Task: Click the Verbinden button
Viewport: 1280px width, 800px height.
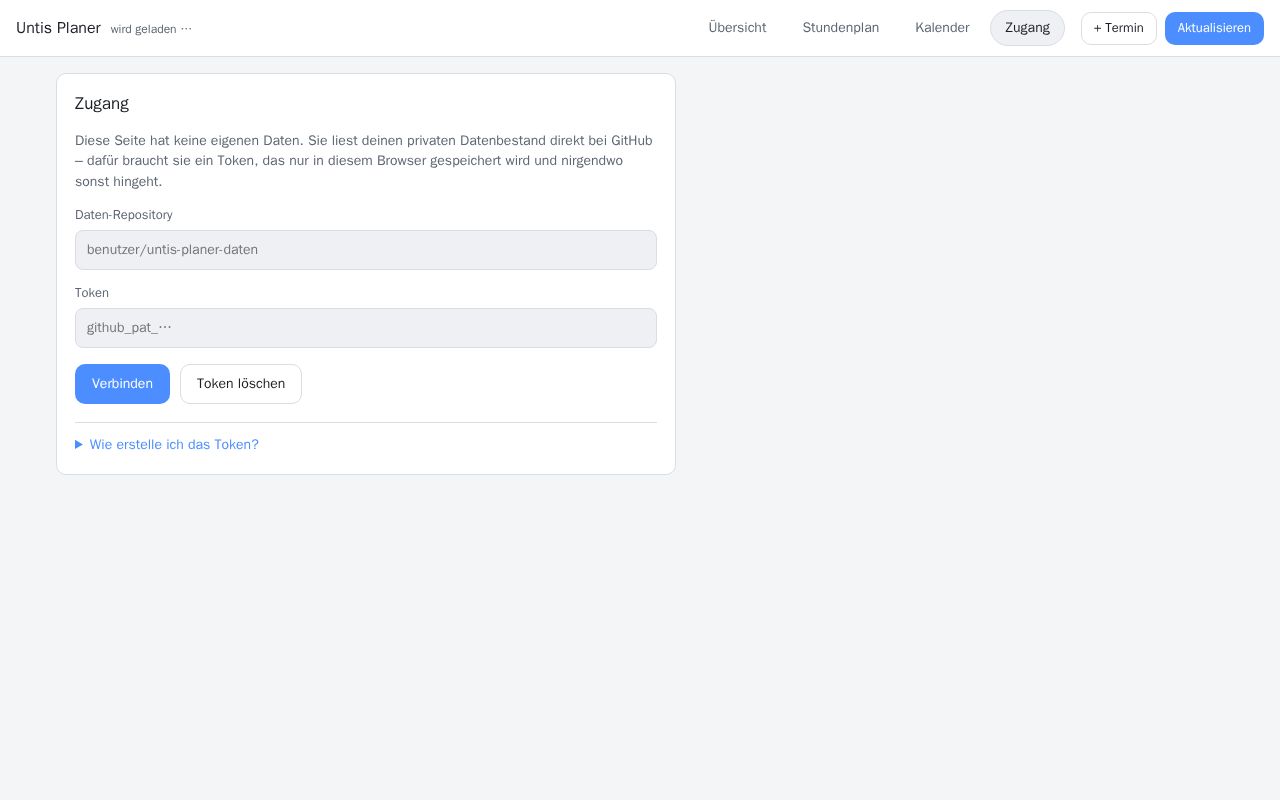Action: 122,384
